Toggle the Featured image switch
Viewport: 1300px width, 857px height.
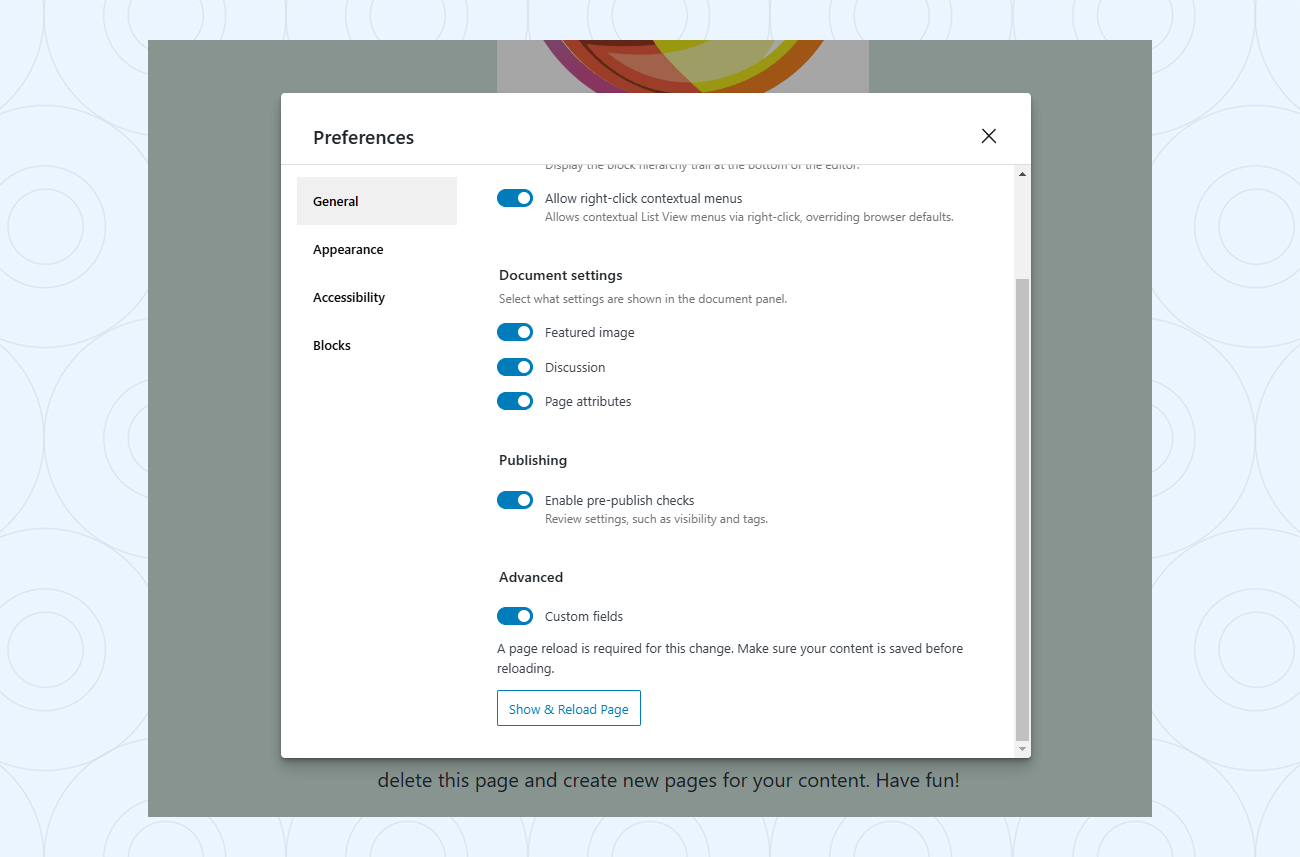pyautogui.click(x=515, y=332)
